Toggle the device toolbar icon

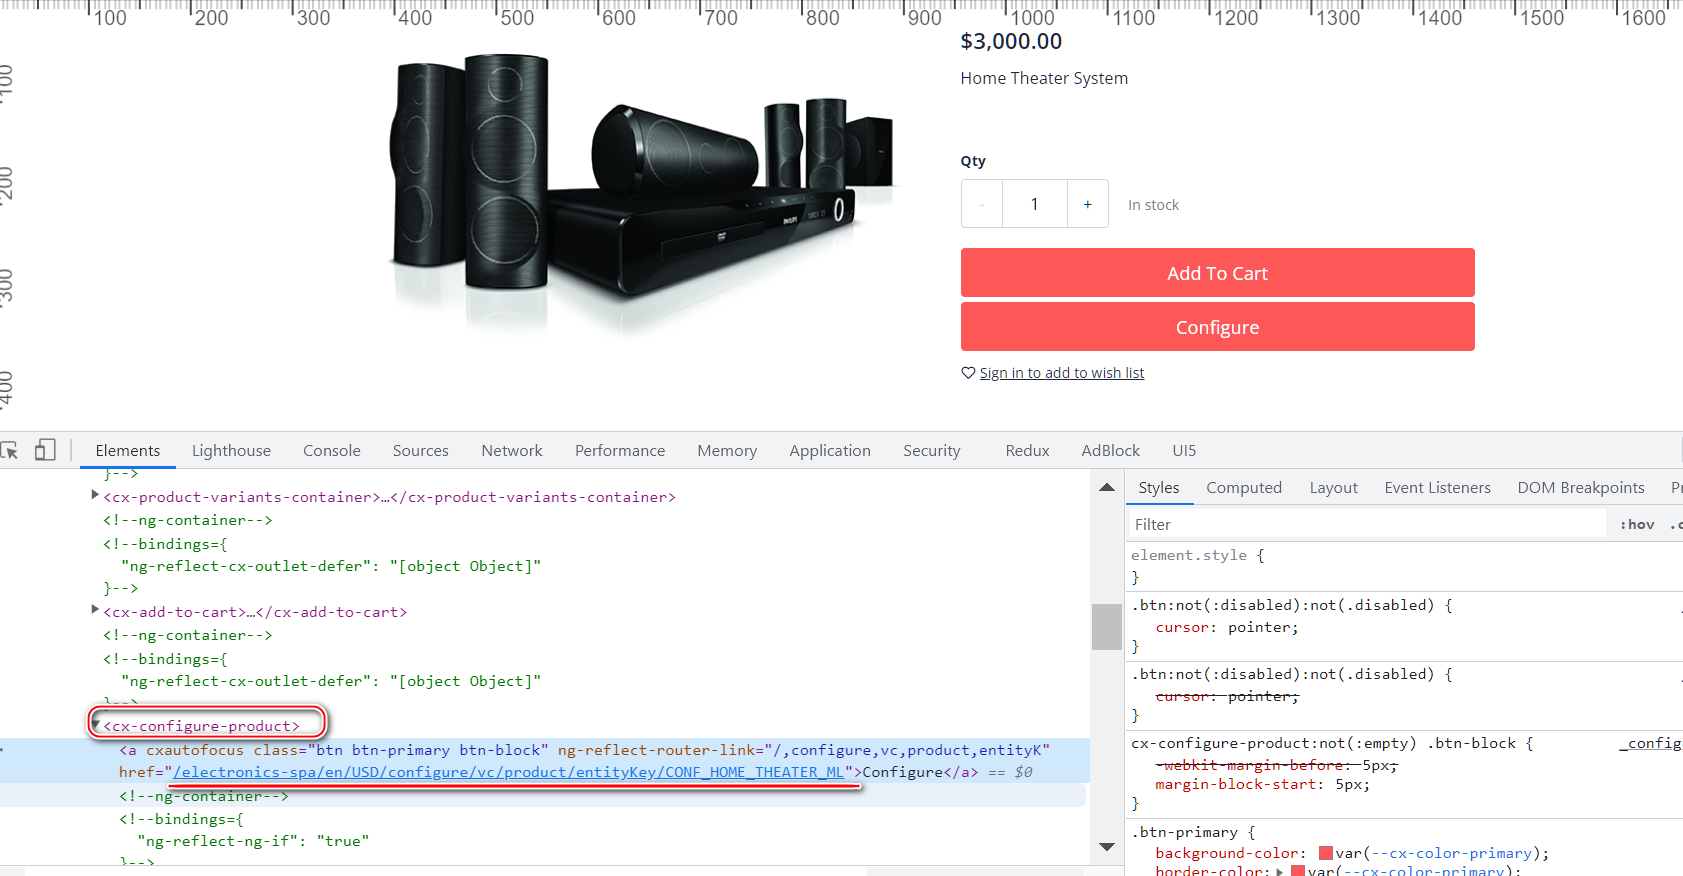tap(45, 450)
